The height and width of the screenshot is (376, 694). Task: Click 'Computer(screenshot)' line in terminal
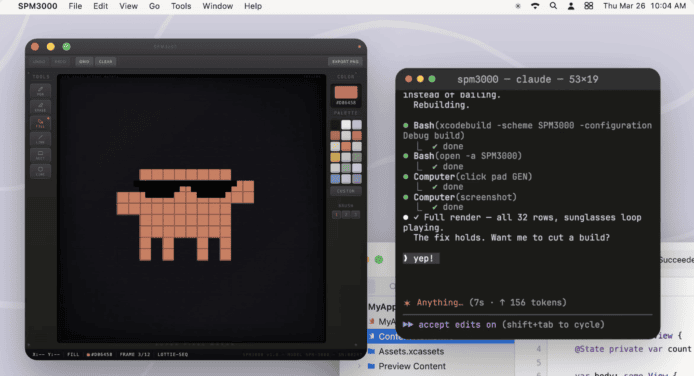point(459,197)
